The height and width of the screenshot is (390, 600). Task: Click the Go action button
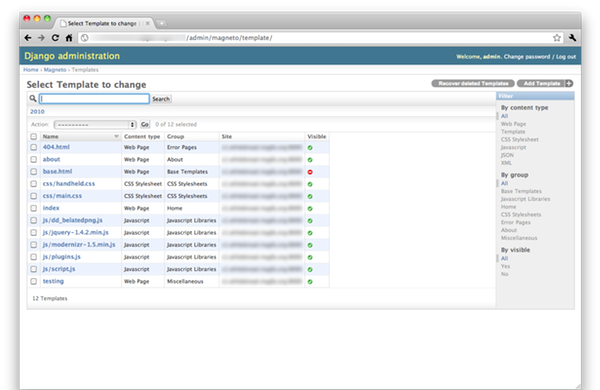pyautogui.click(x=145, y=125)
